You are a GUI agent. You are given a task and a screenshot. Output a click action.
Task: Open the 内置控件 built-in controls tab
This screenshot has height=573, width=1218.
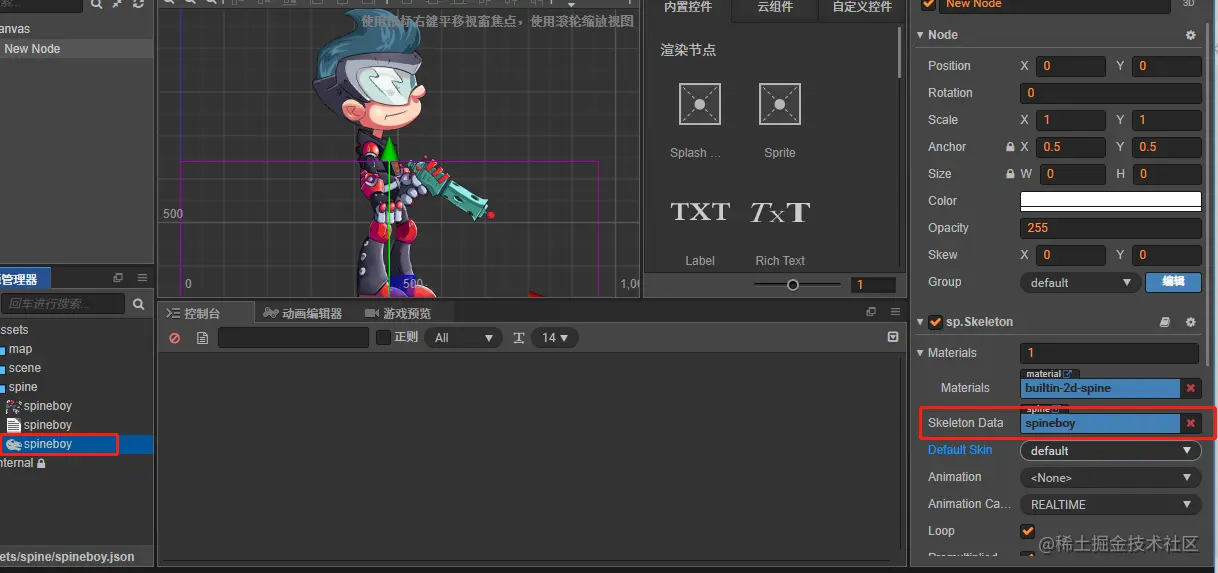(688, 7)
